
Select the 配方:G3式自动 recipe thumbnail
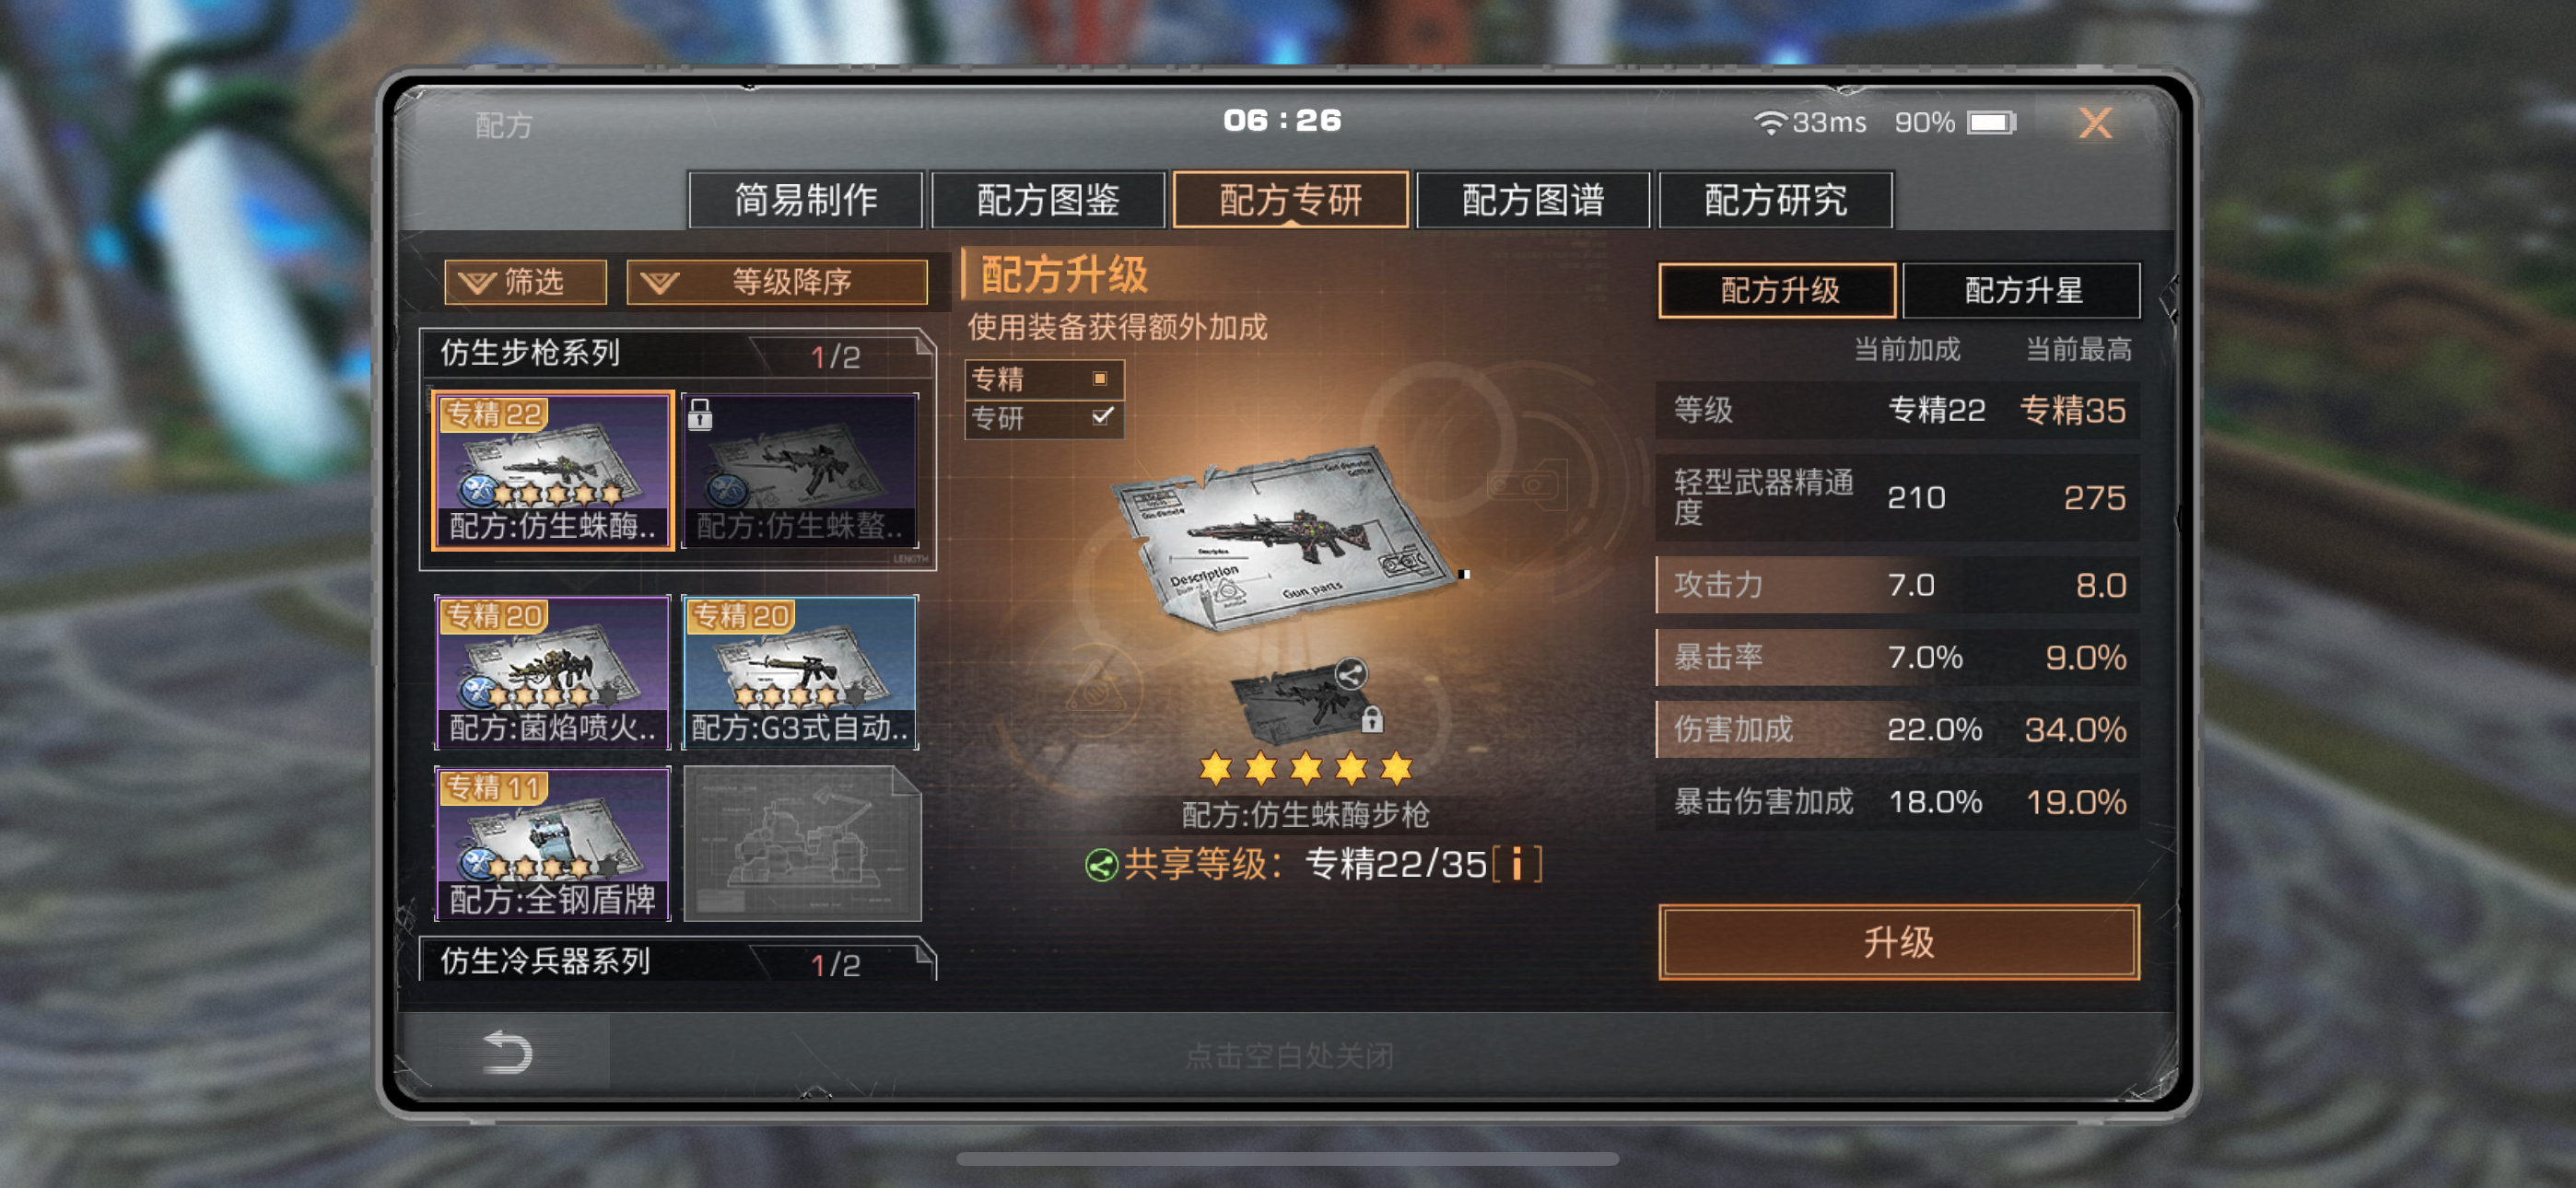point(800,672)
